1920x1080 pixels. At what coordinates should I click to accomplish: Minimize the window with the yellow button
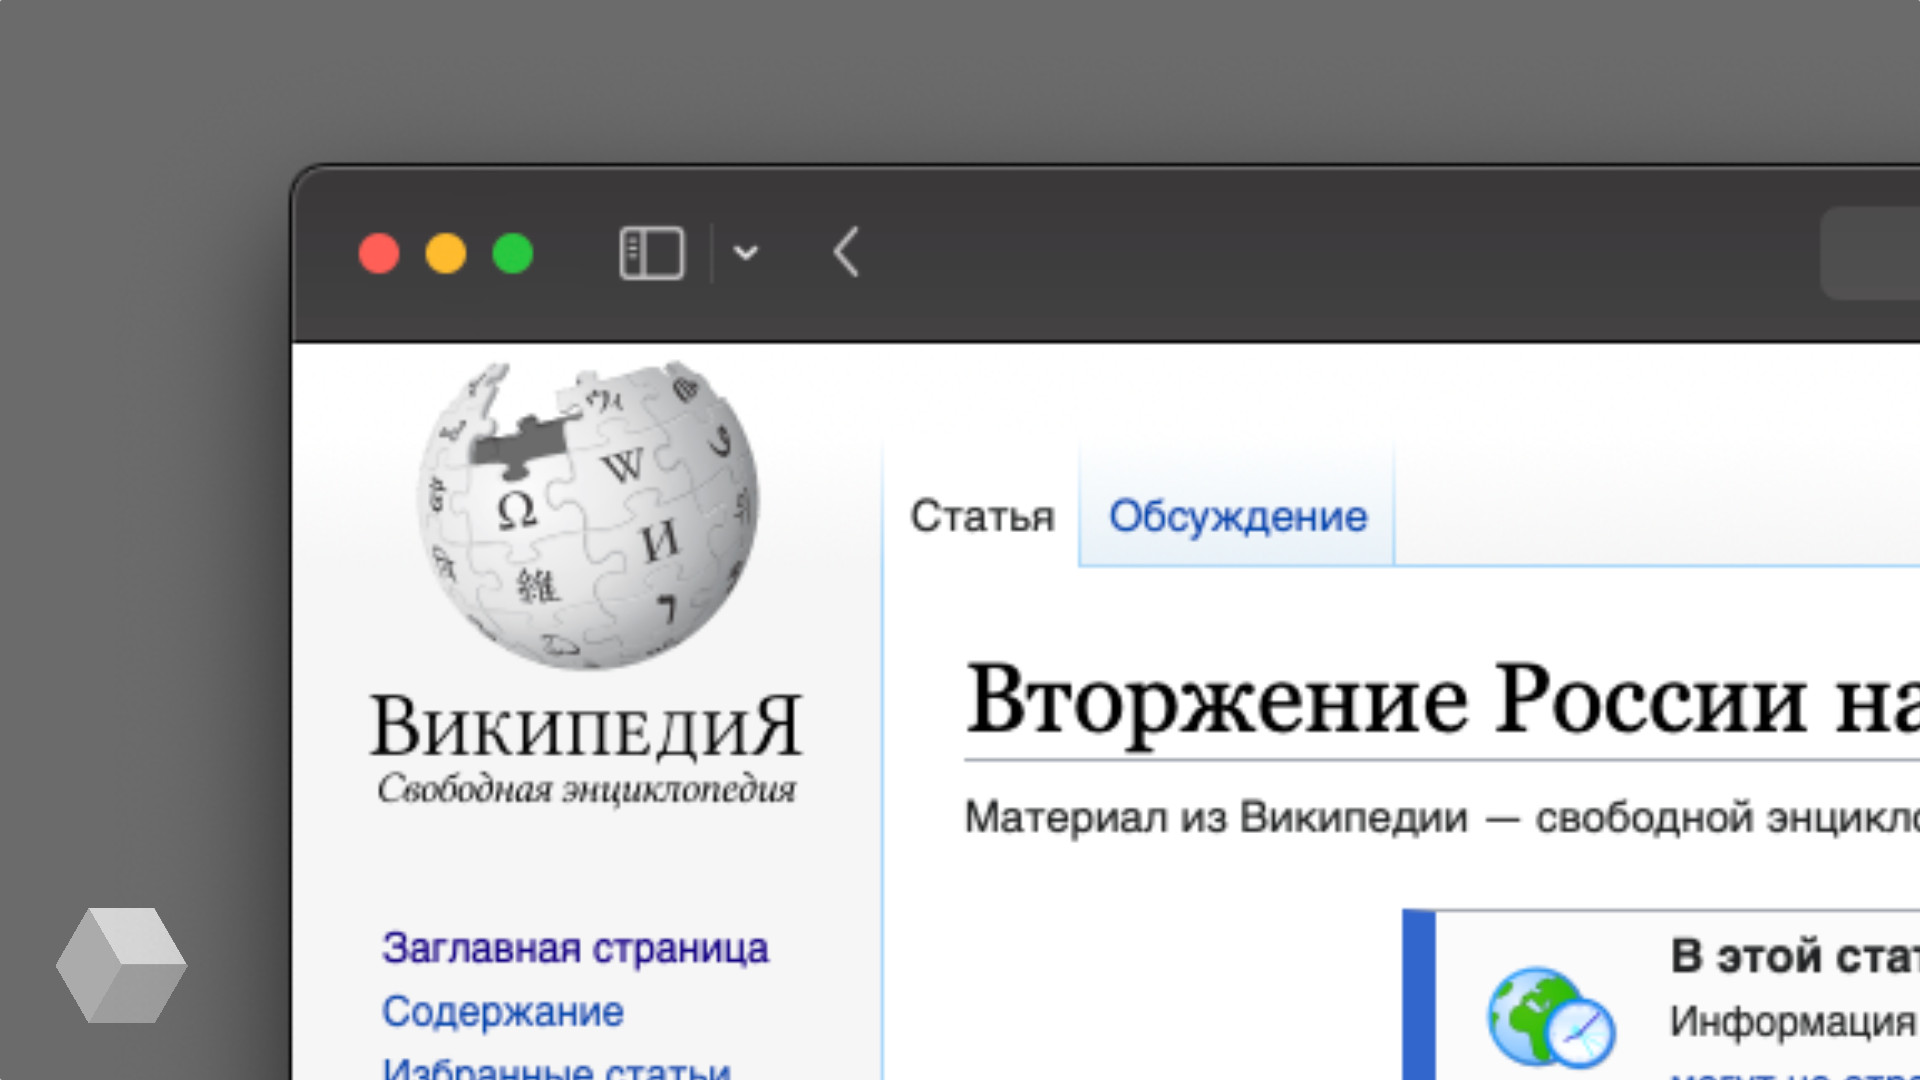tap(446, 253)
